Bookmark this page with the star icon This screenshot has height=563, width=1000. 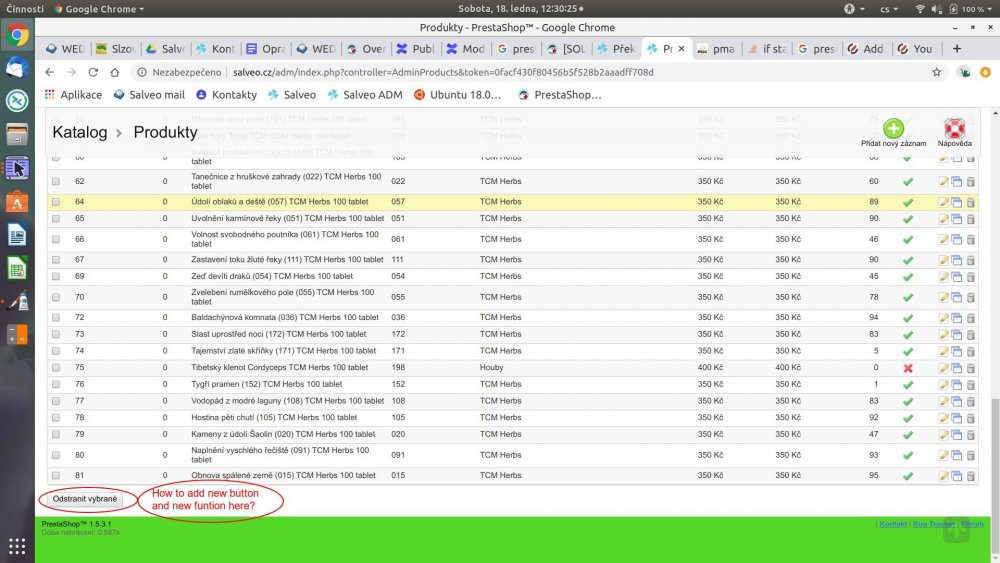(936, 72)
